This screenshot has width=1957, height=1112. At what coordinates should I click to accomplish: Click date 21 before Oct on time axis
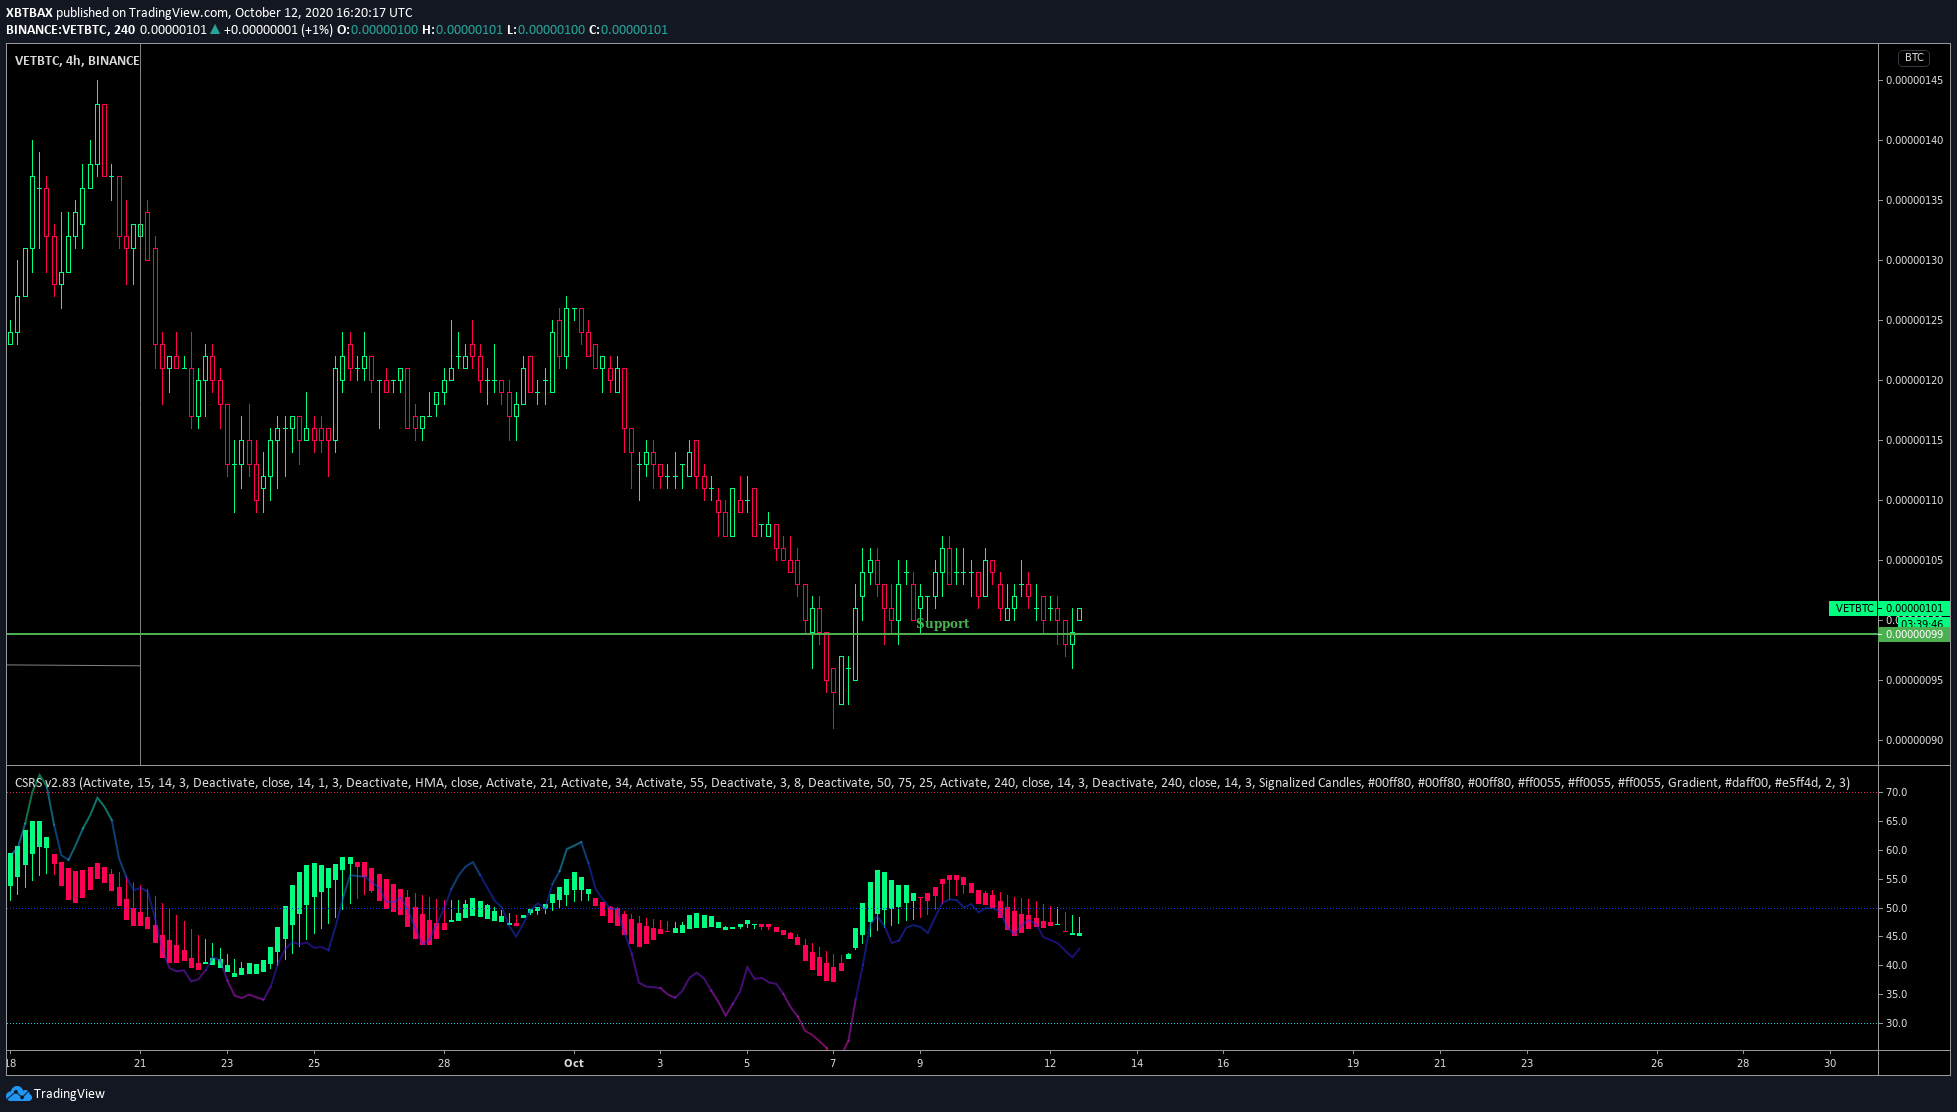pyautogui.click(x=140, y=1063)
